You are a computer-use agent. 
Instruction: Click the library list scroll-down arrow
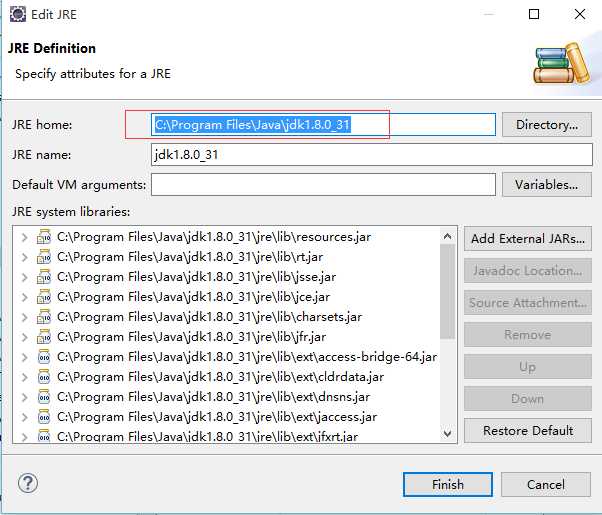(x=447, y=434)
